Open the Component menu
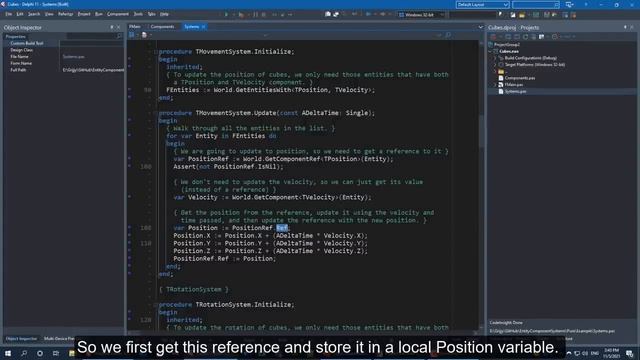Image resolution: width=640 pixels, height=360 pixels. click(118, 14)
